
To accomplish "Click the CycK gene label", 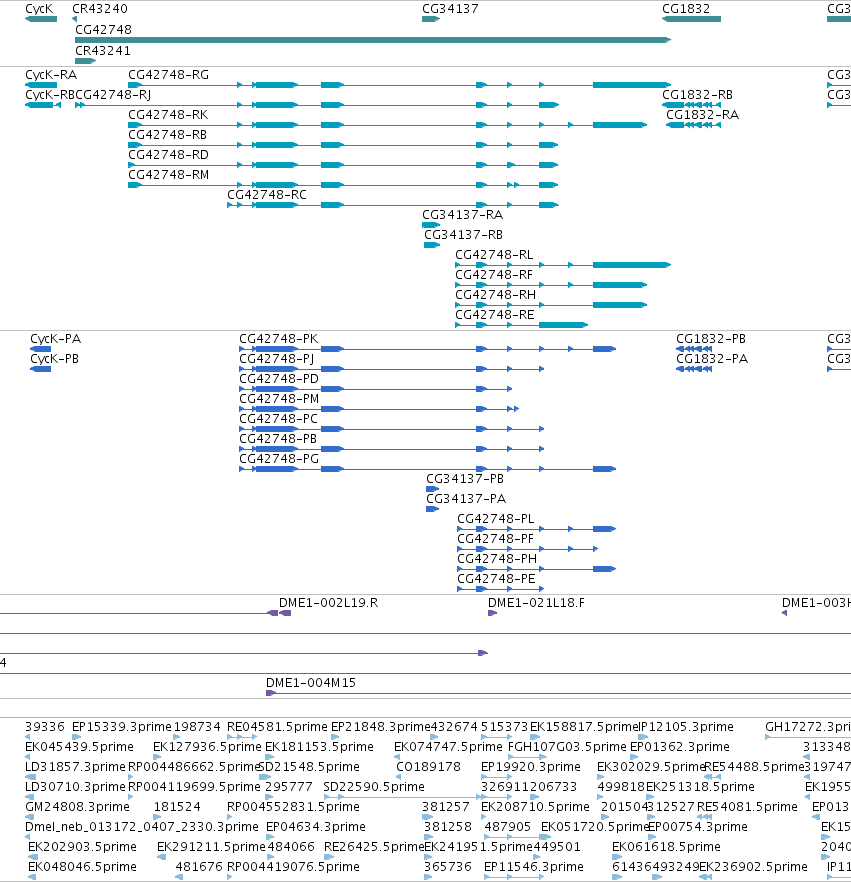I will [x=39, y=9].
